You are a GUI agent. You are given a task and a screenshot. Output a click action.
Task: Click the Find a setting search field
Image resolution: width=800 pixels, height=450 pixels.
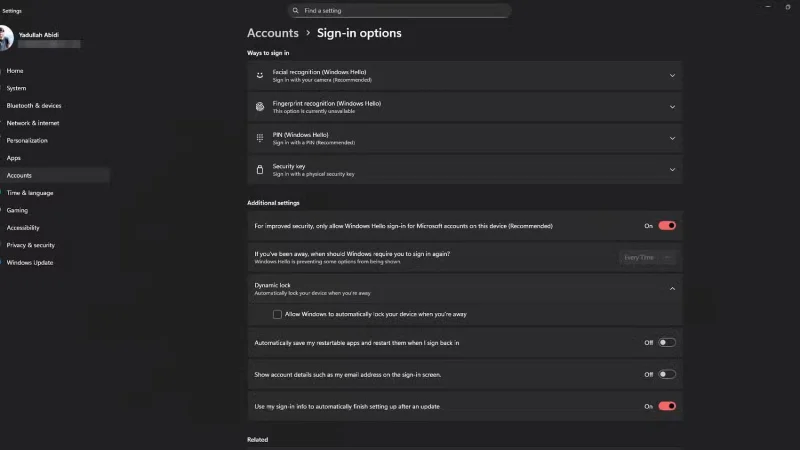(399, 10)
